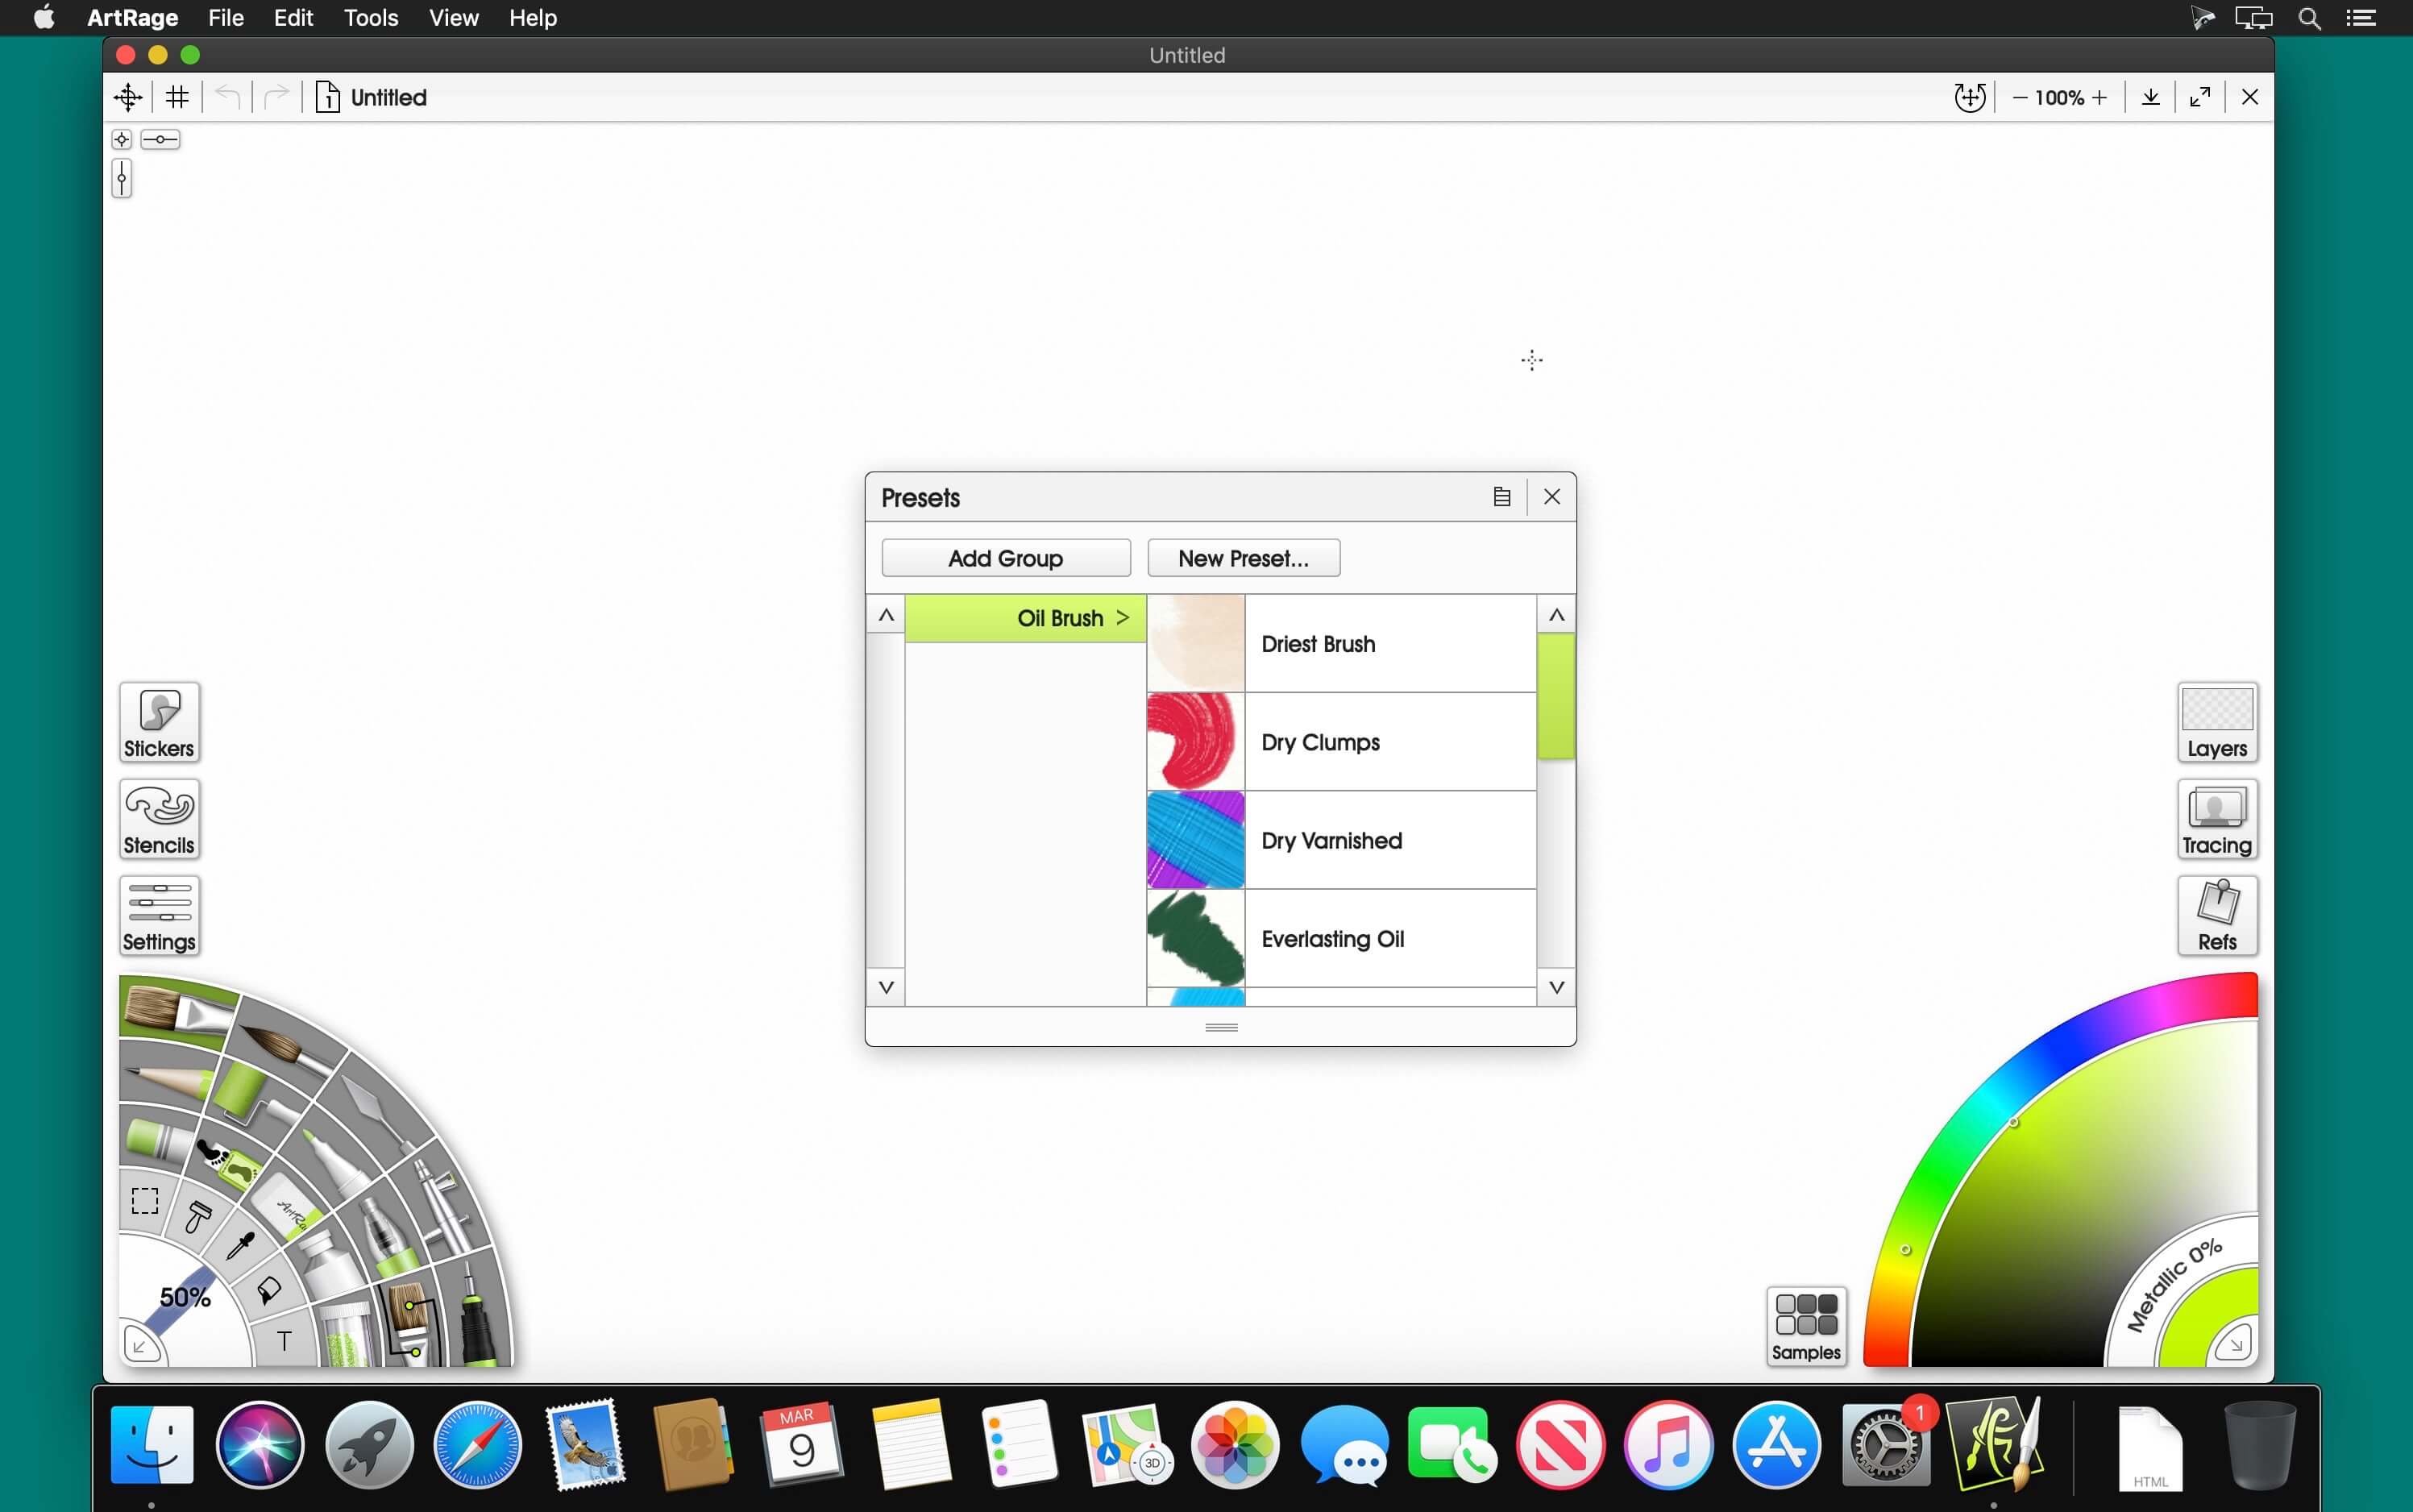Click the preset list scroll-up arrow
The height and width of the screenshot is (1512, 2413).
click(1556, 615)
